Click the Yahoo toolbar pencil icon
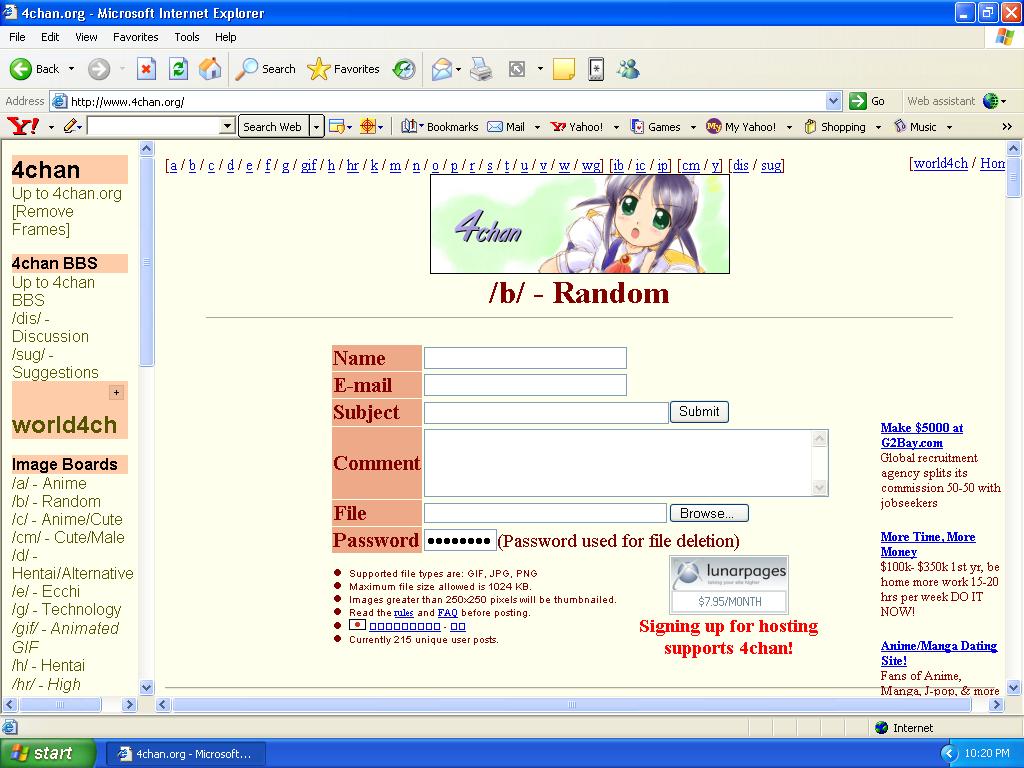 pyautogui.click(x=71, y=126)
